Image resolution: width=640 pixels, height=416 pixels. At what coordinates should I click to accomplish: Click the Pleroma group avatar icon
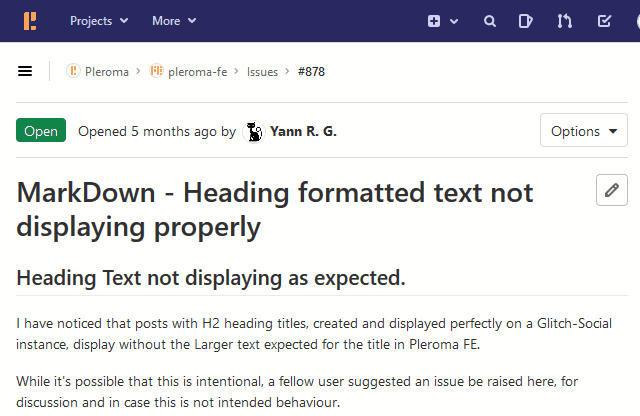73,71
